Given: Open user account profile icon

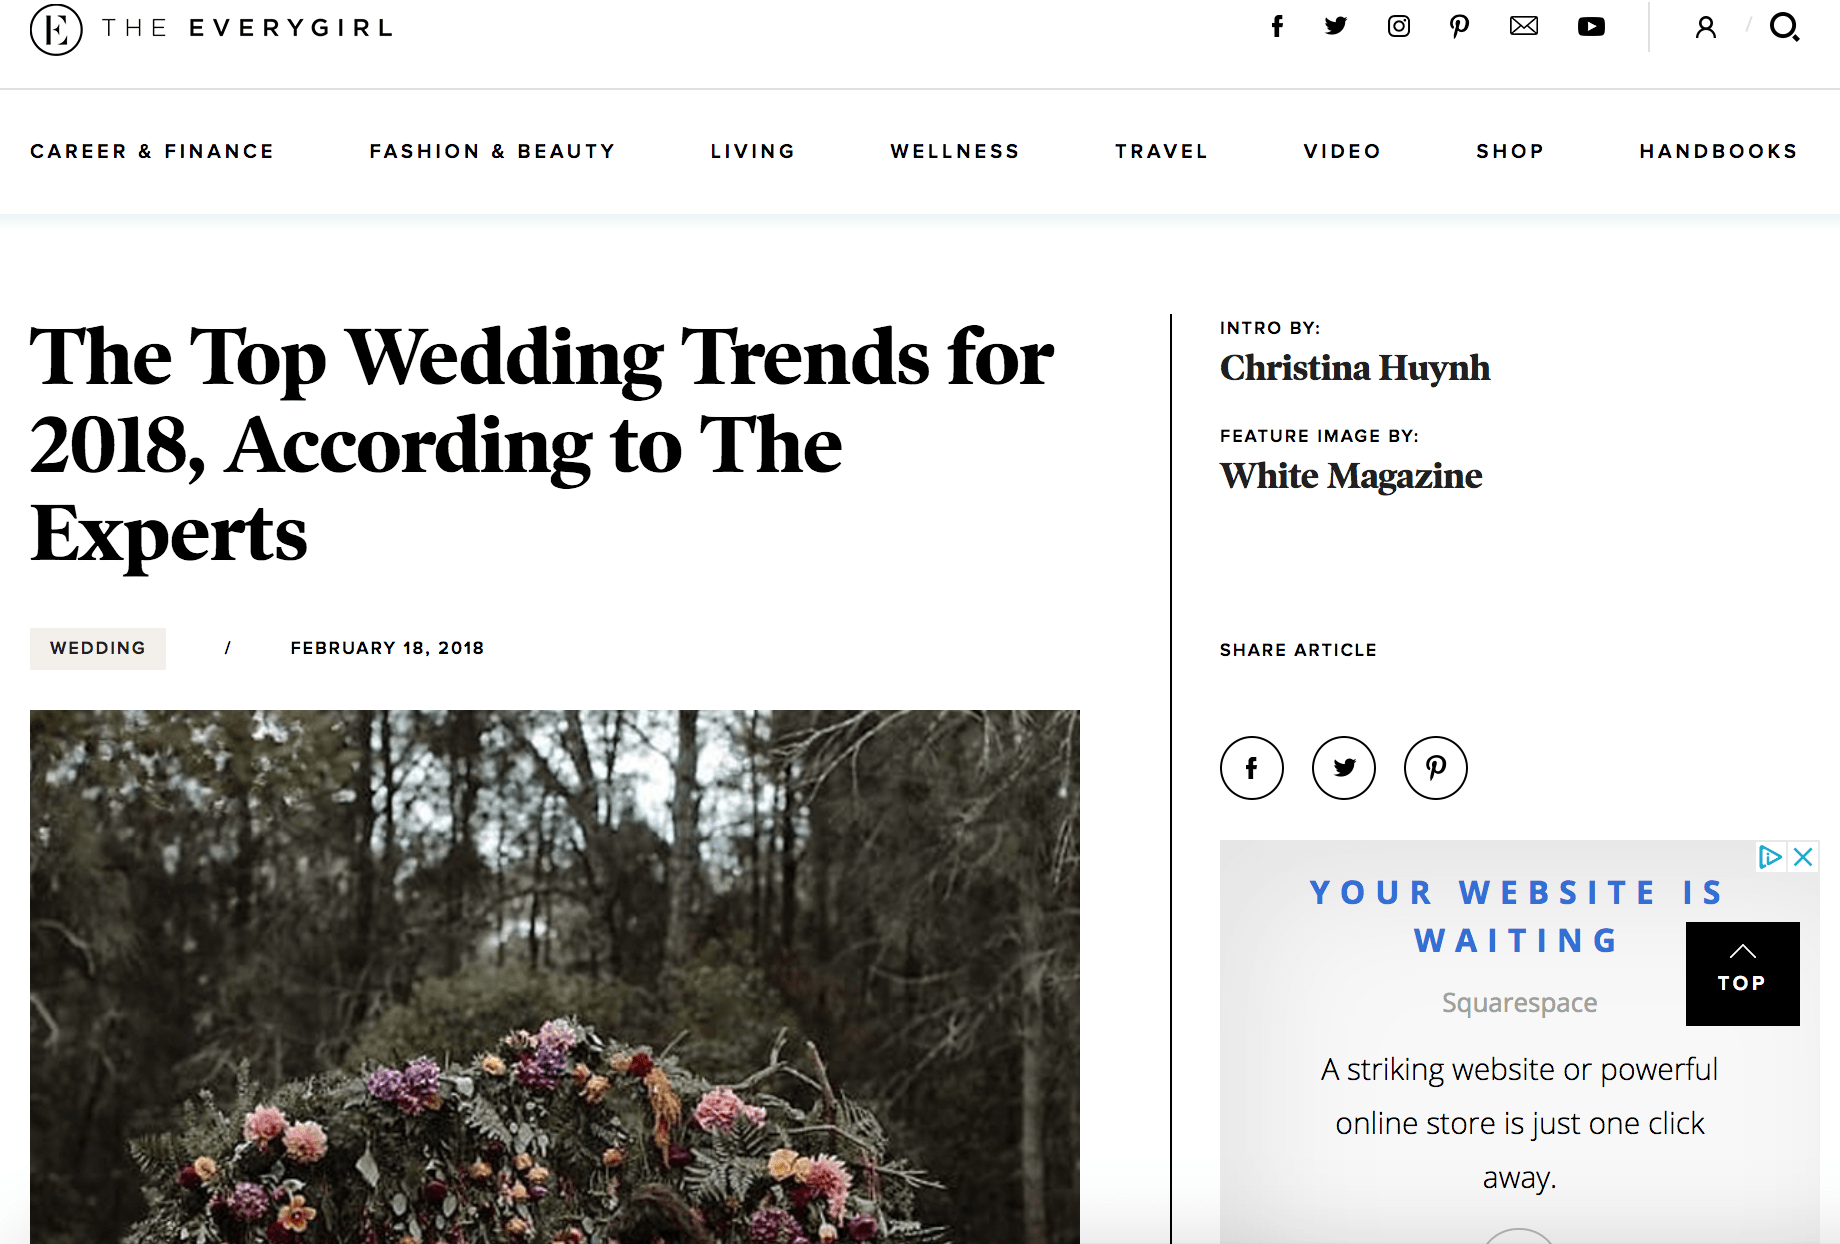Looking at the screenshot, I should (x=1706, y=27).
